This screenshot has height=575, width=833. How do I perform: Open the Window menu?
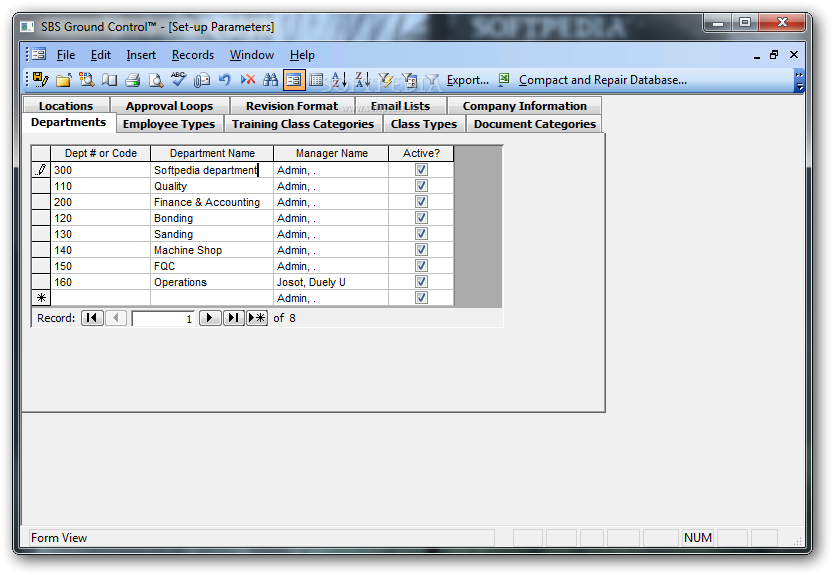(252, 55)
